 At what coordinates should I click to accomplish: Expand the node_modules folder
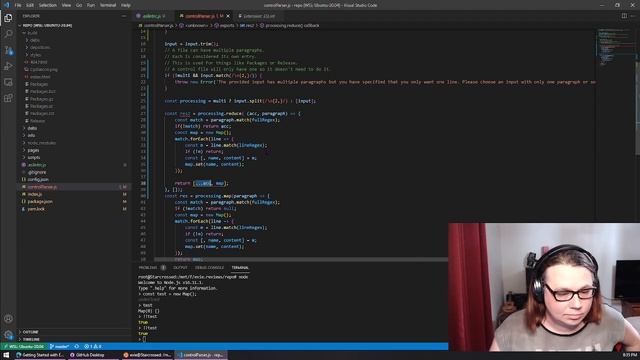[x=42, y=143]
